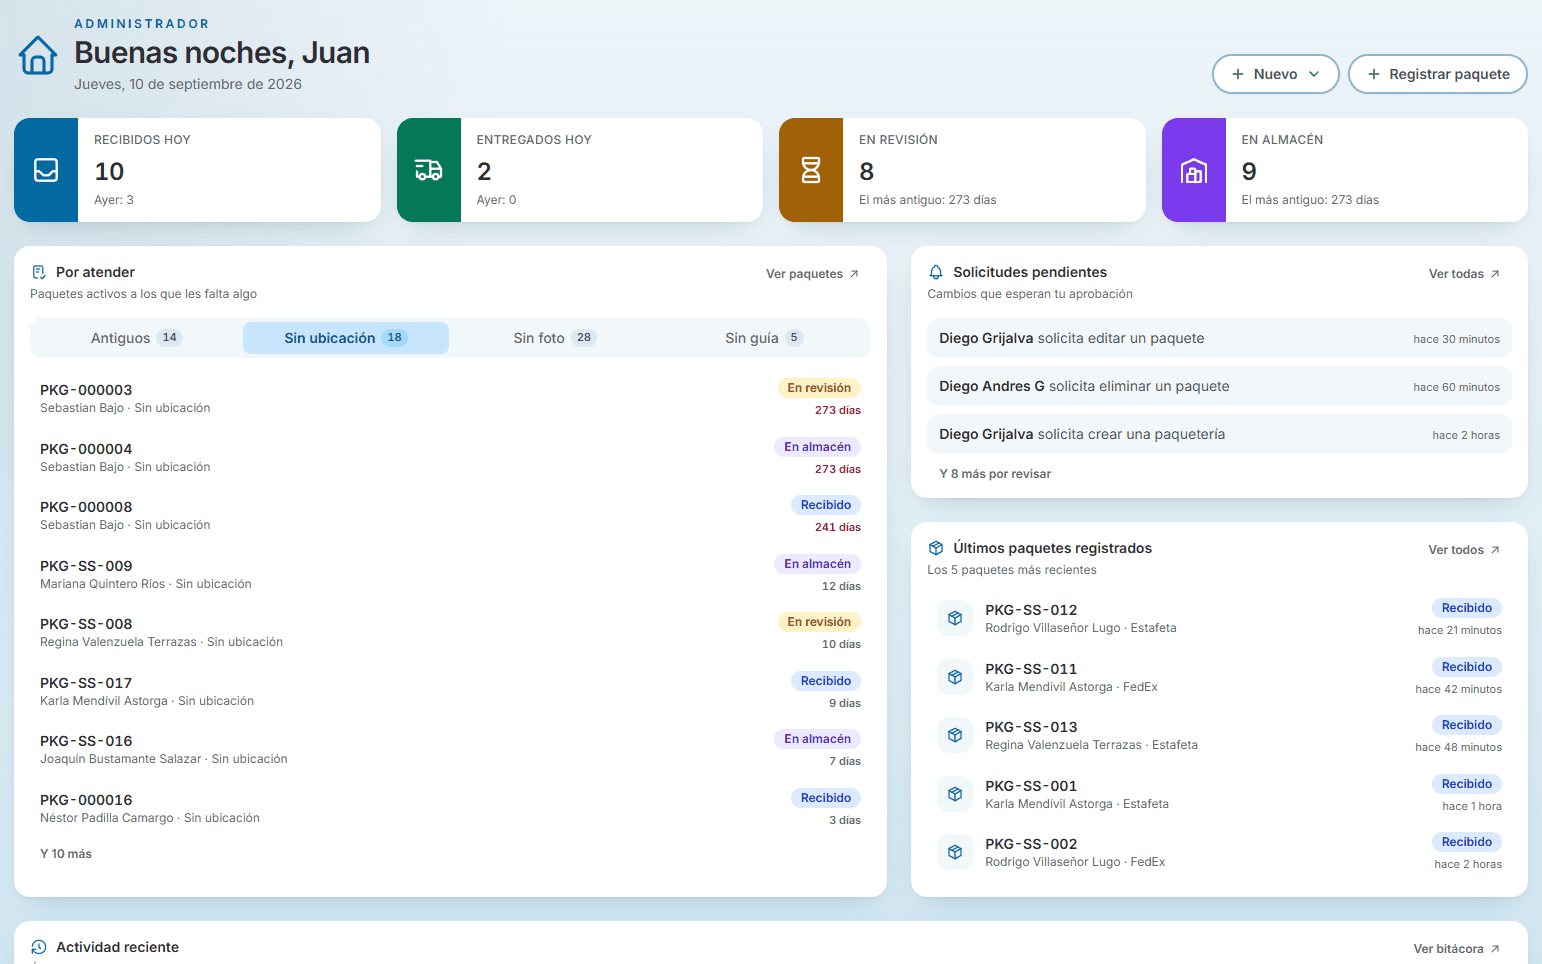
Task: Open the Ver paquetes link
Action: click(x=812, y=274)
